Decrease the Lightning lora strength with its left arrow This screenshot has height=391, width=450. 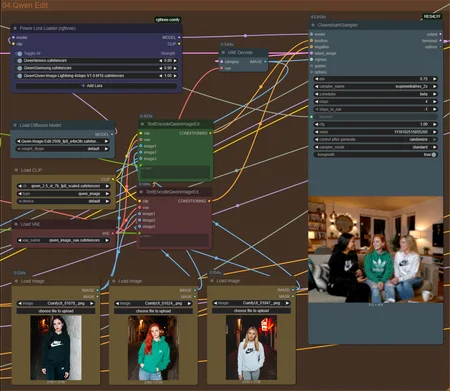click(x=161, y=76)
